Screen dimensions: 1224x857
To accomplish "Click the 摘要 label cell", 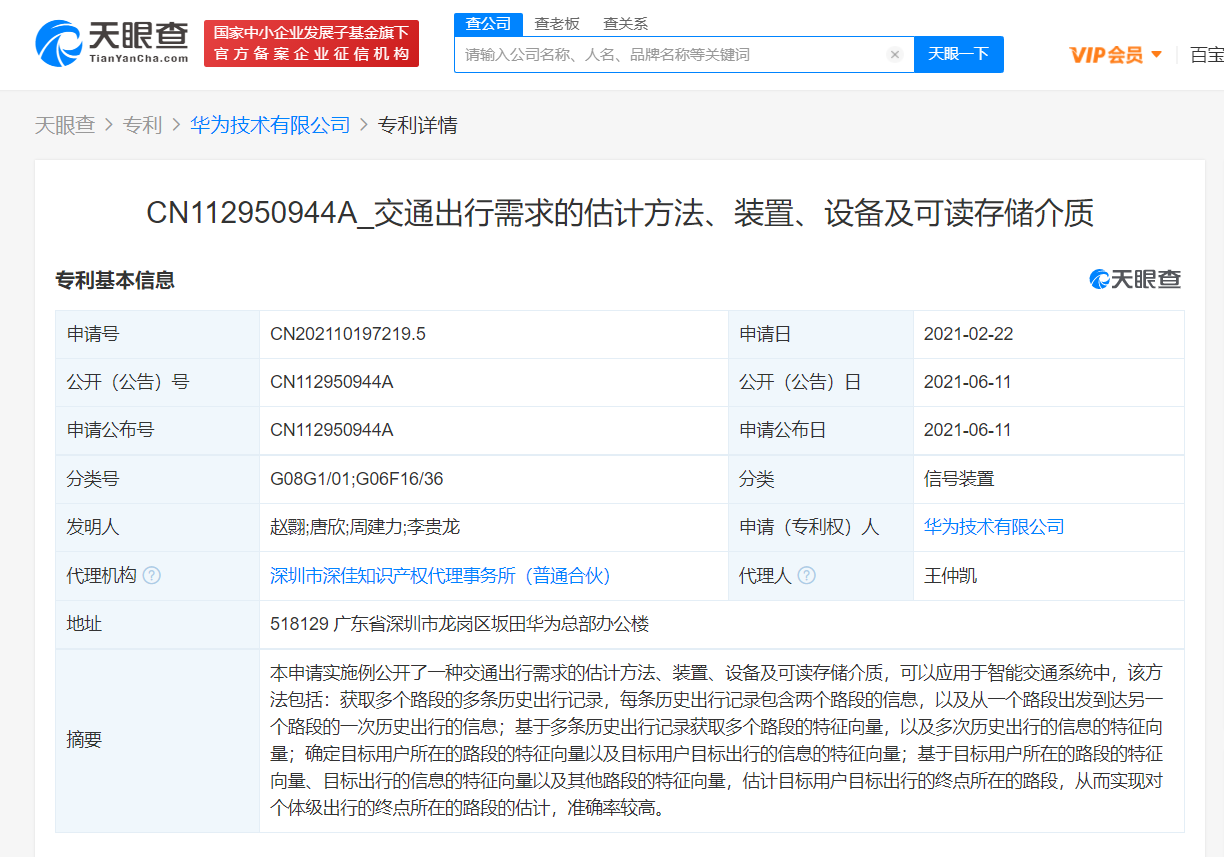I will 157,740.
